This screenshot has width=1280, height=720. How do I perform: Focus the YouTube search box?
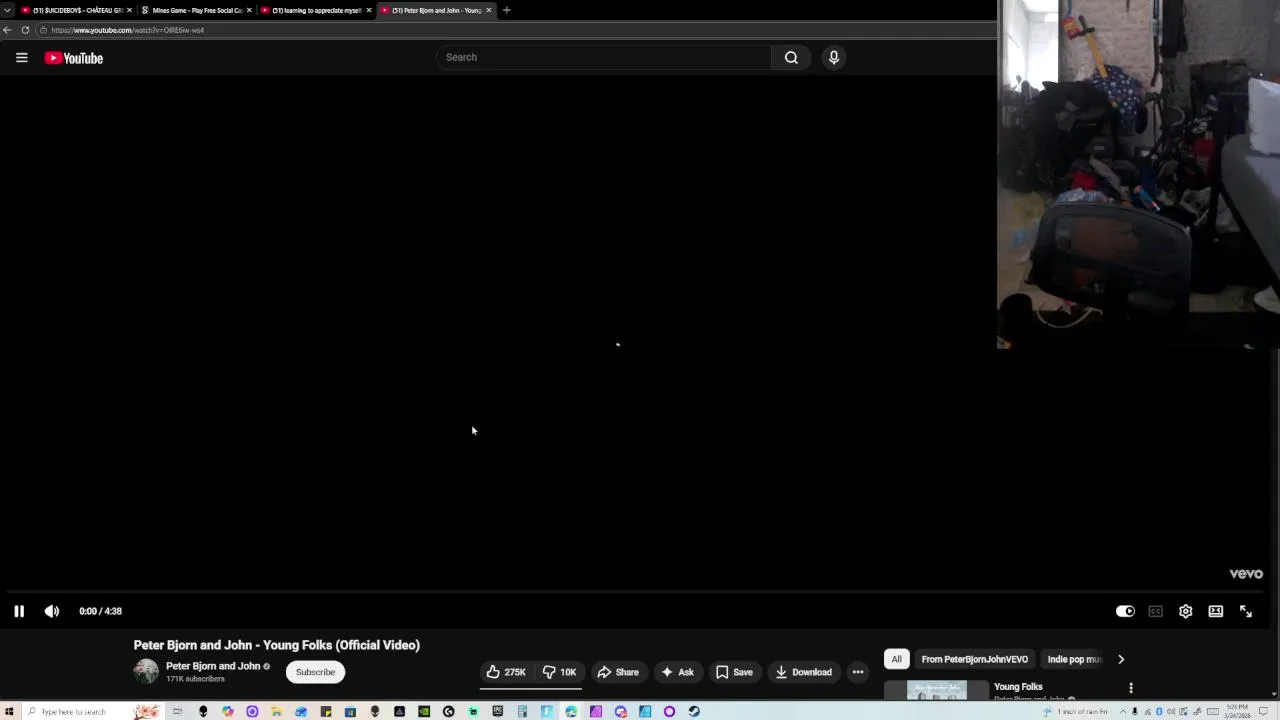click(x=603, y=57)
